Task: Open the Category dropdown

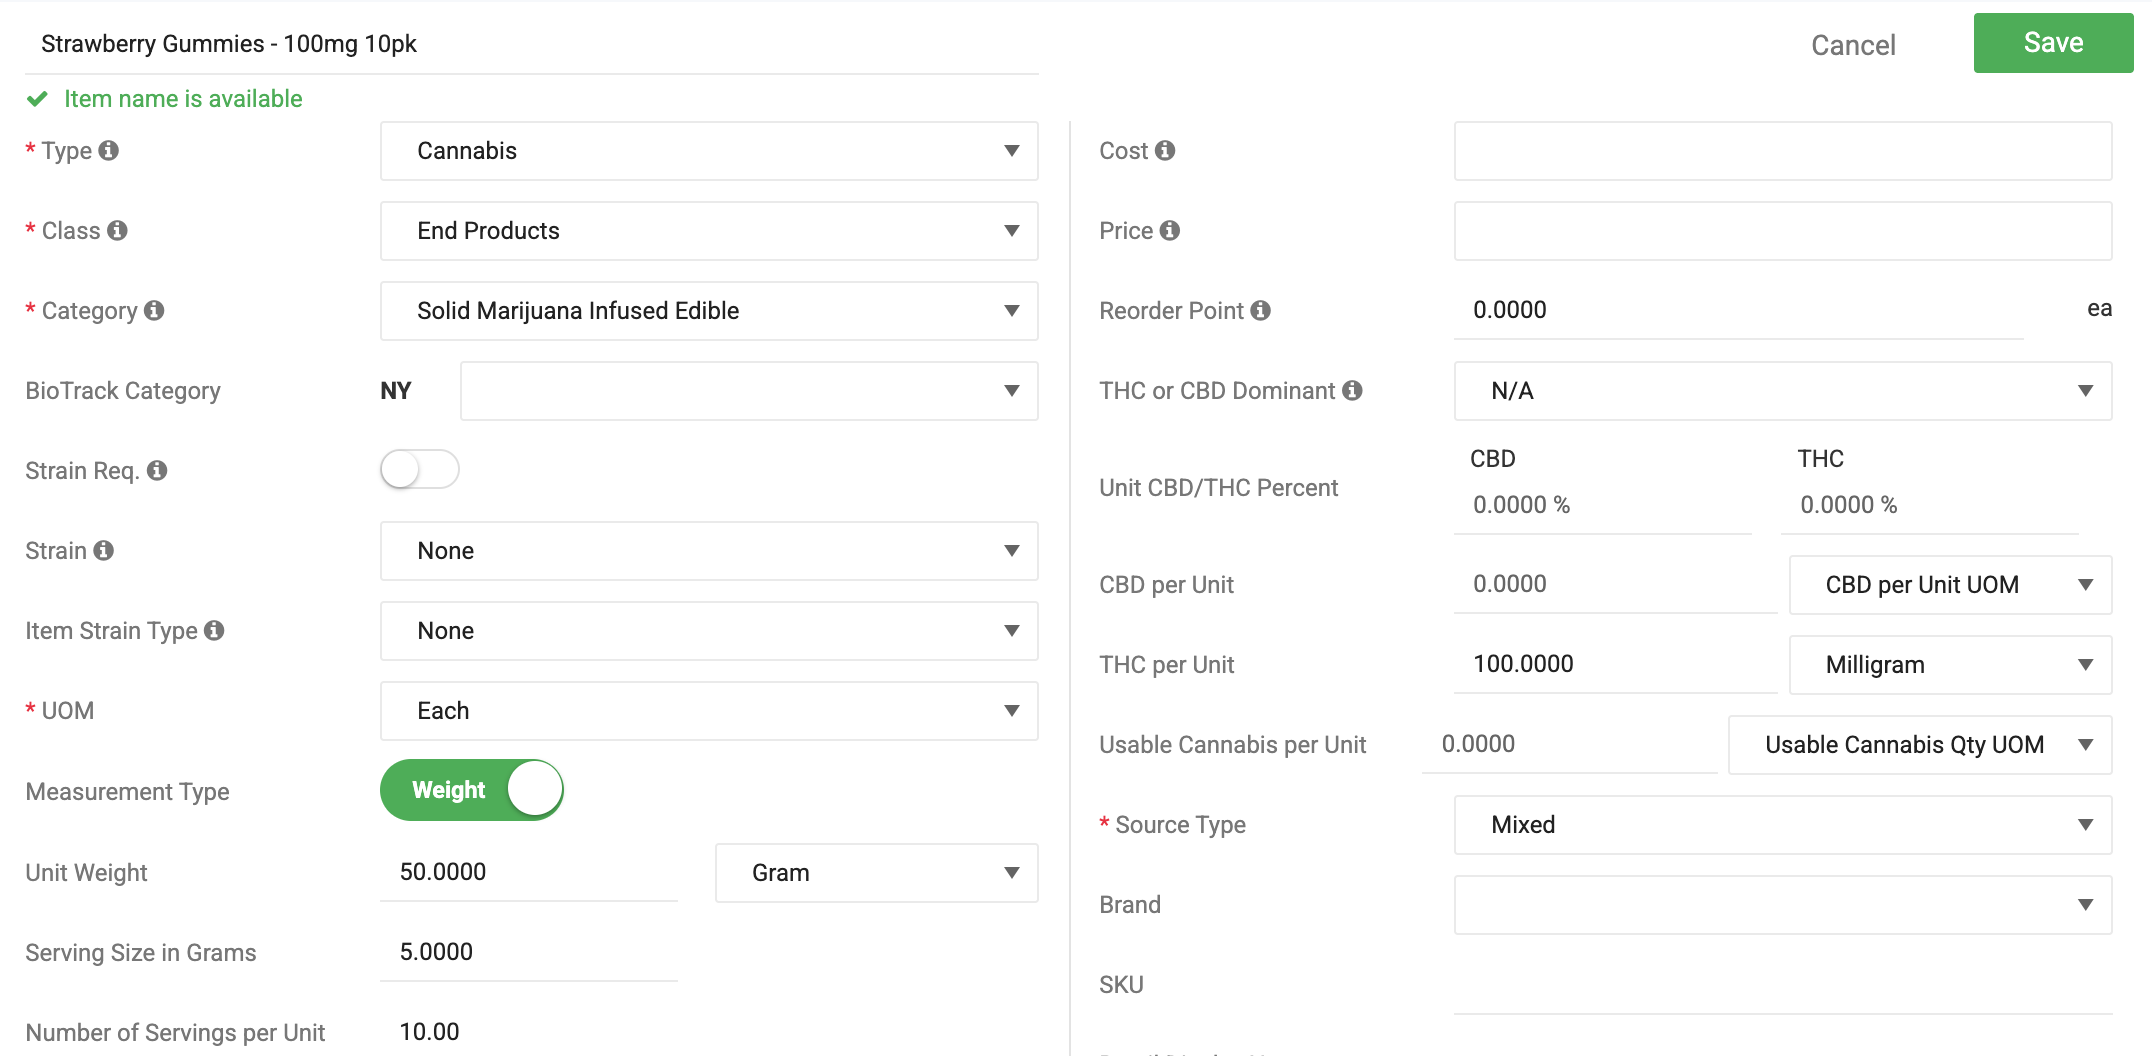Action: click(709, 311)
